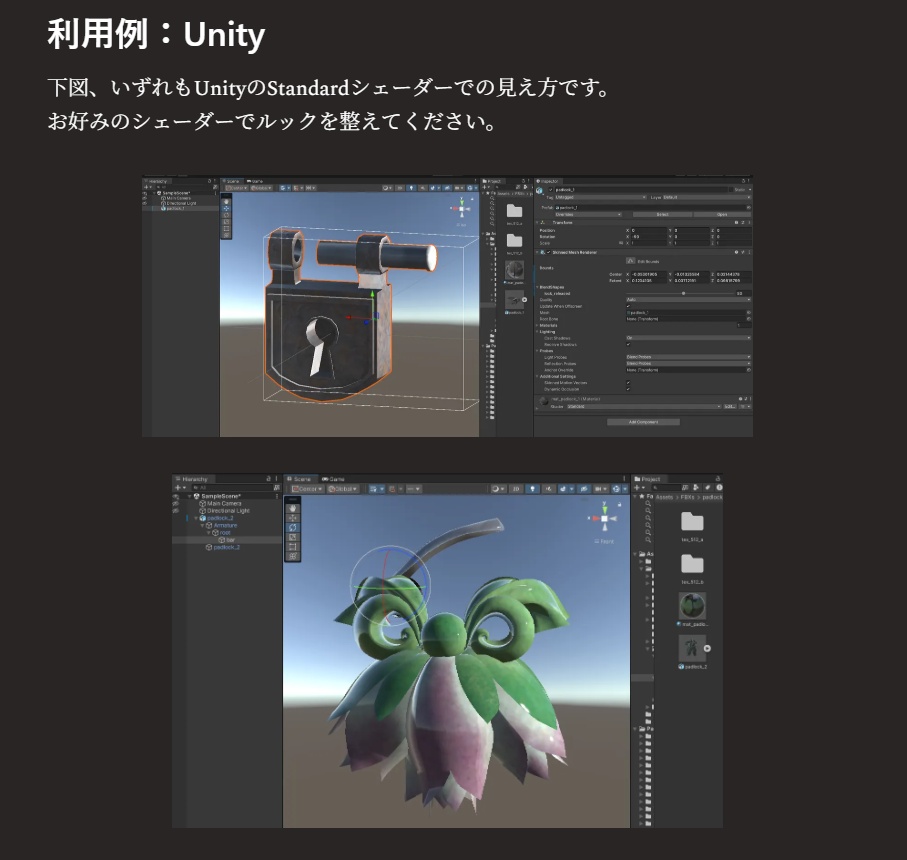Open Shader dropdown in material section
The width and height of the screenshot is (907, 860).
[644, 407]
